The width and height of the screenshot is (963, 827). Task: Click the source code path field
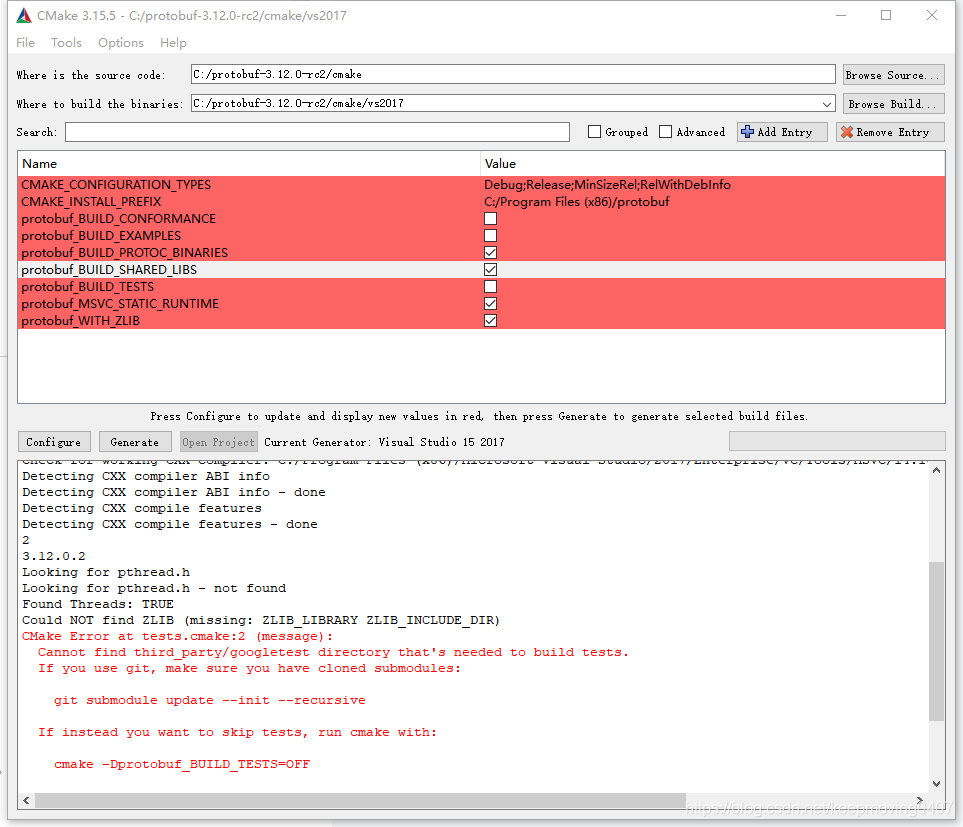(x=513, y=74)
